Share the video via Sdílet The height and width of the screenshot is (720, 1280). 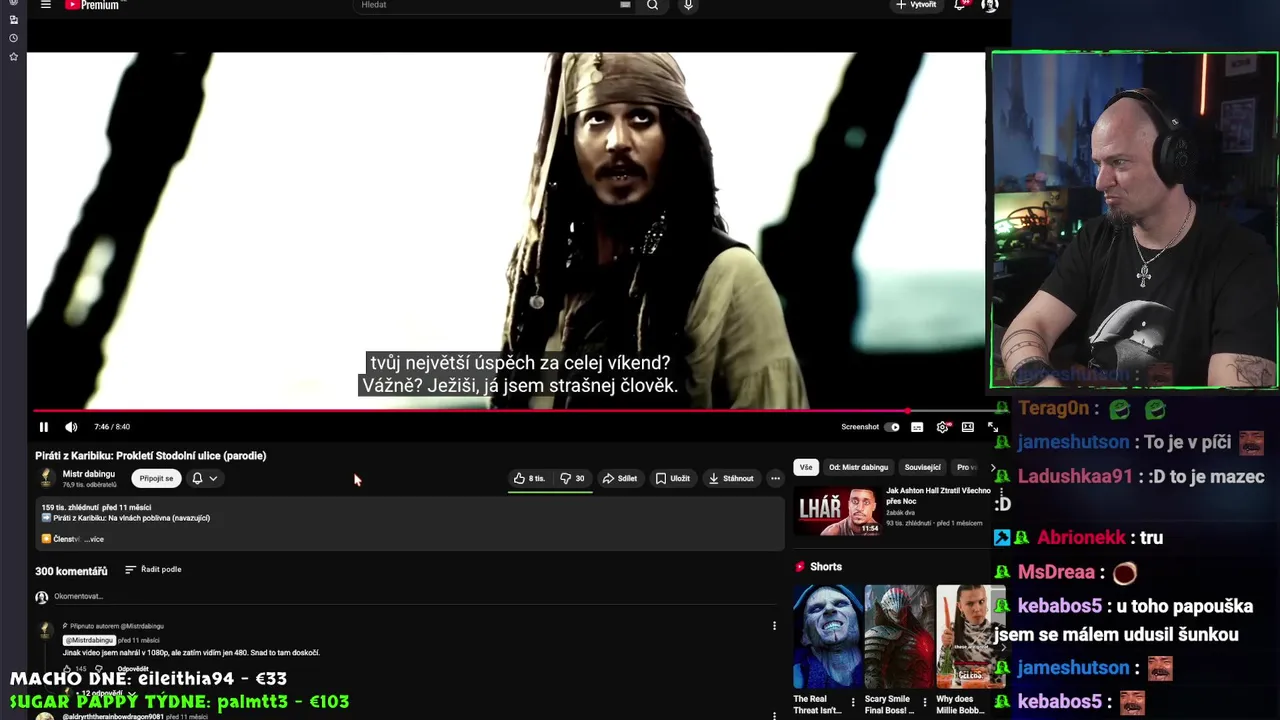click(620, 478)
